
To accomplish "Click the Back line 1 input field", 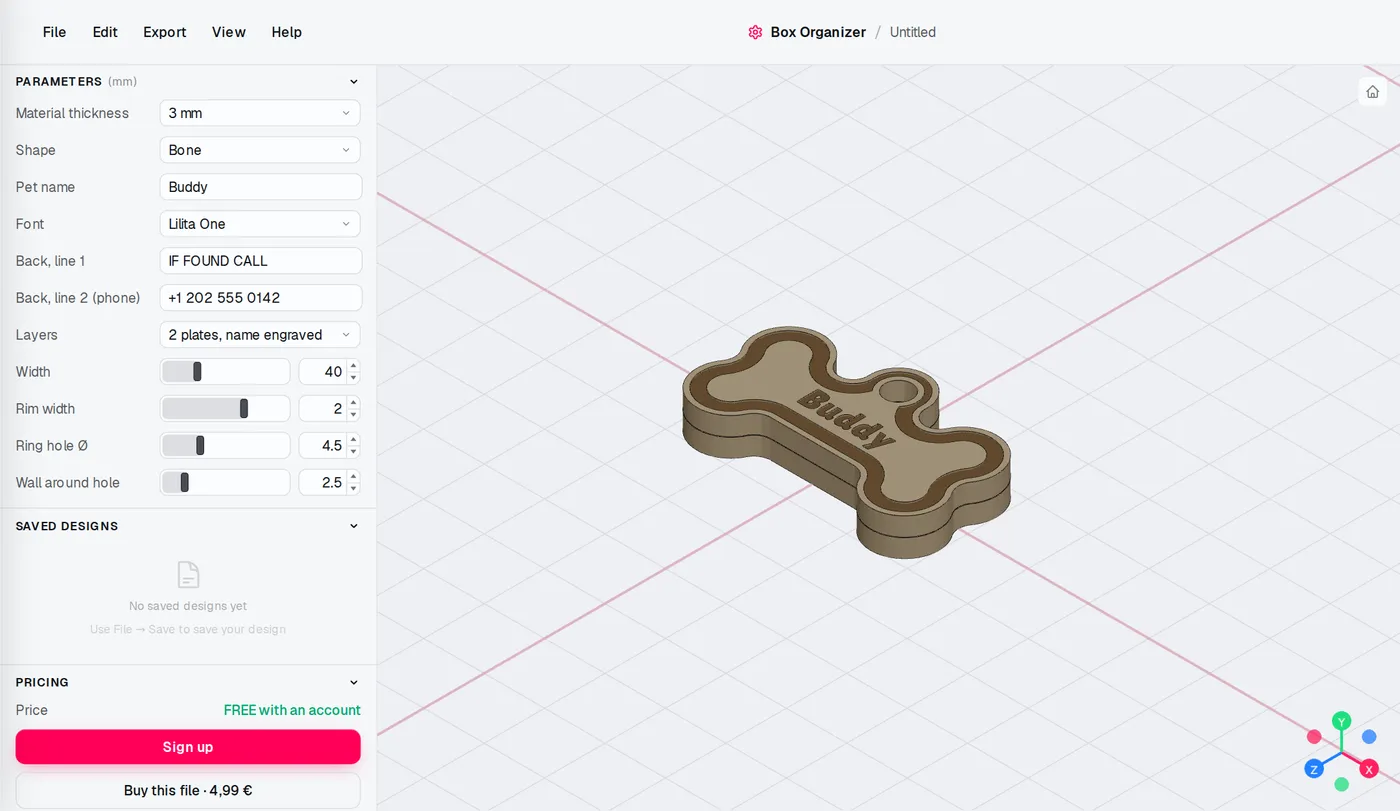I will pyautogui.click(x=260, y=261).
